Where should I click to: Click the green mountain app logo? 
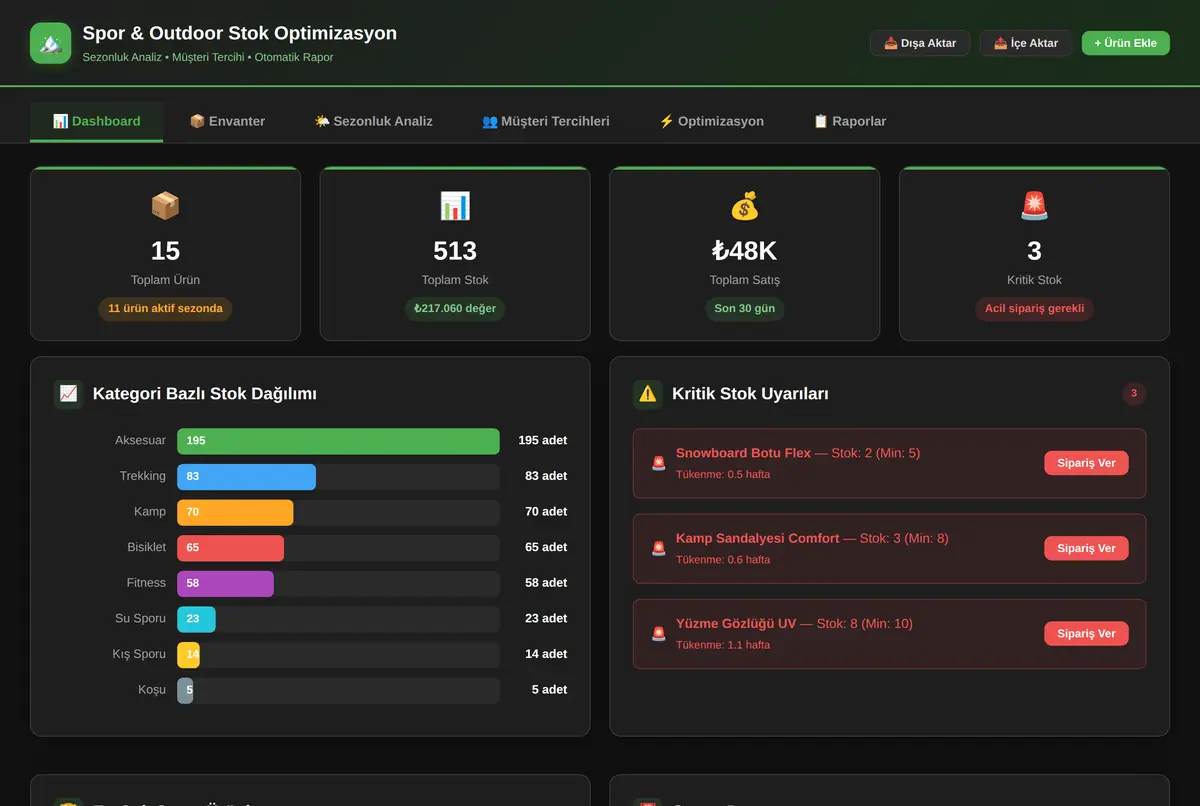(x=51, y=43)
